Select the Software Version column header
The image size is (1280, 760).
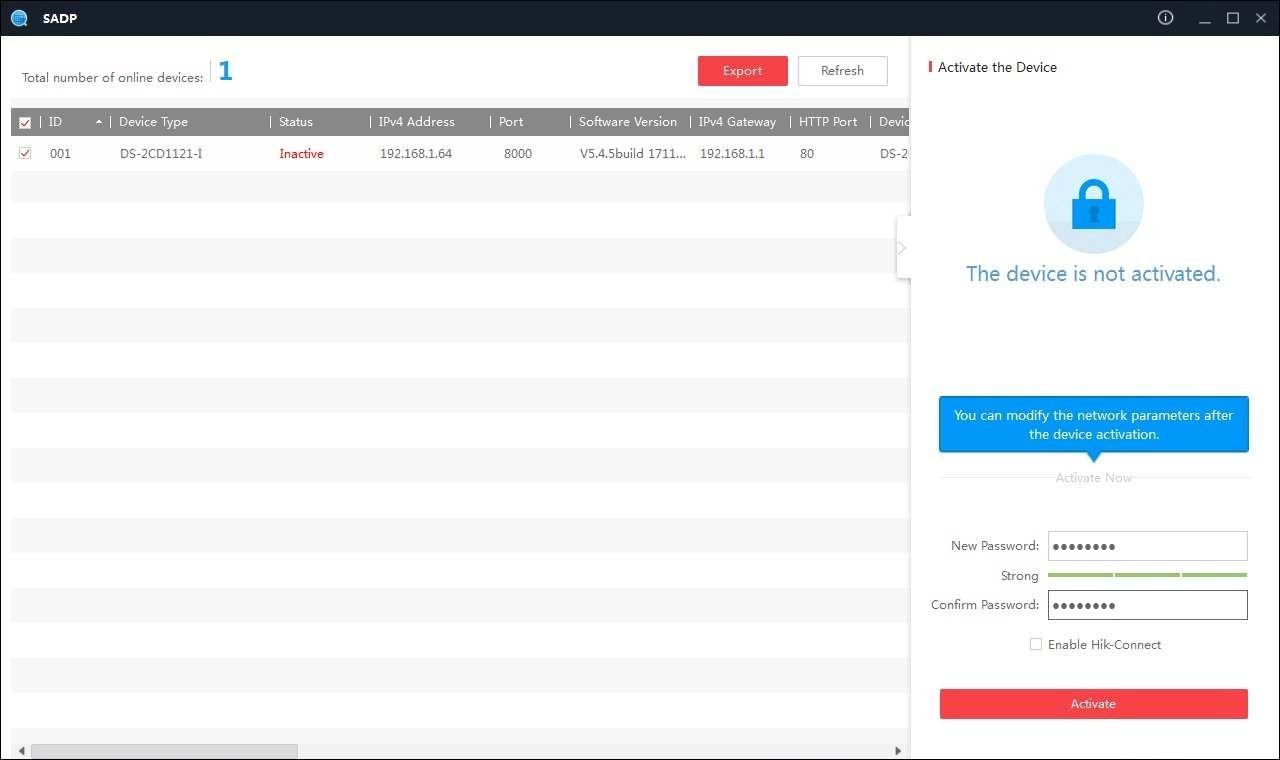click(628, 121)
